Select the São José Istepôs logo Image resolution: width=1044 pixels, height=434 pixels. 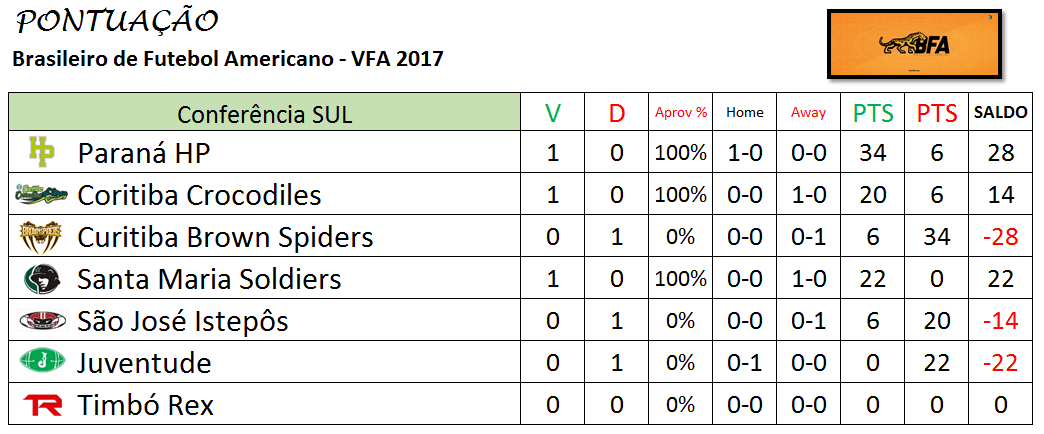click(x=43, y=321)
